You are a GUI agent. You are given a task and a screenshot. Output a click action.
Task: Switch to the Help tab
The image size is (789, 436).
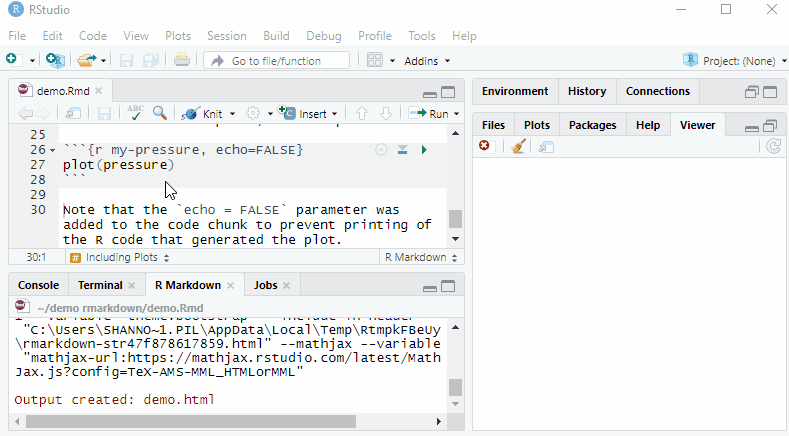pos(648,125)
